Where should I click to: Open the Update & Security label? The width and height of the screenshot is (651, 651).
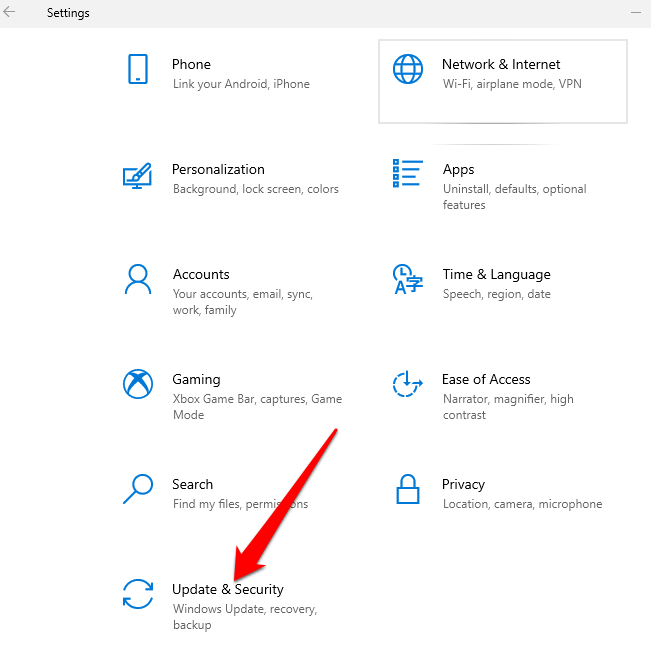click(228, 589)
